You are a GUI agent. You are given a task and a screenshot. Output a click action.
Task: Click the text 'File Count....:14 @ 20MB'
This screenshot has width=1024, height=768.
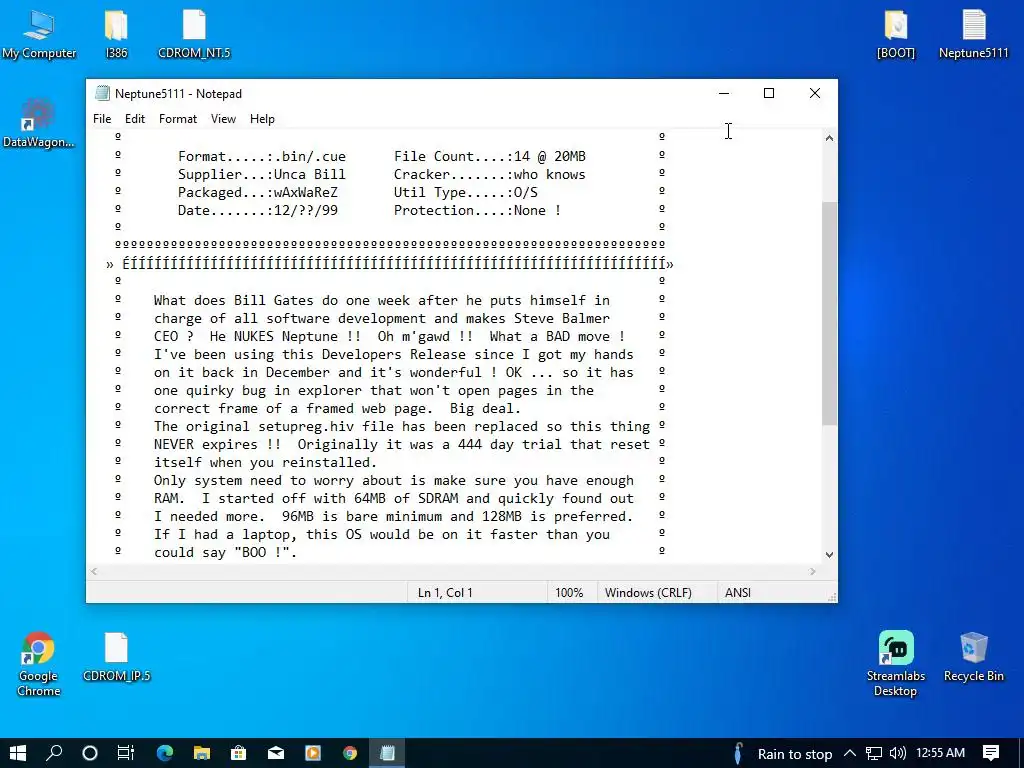point(489,157)
